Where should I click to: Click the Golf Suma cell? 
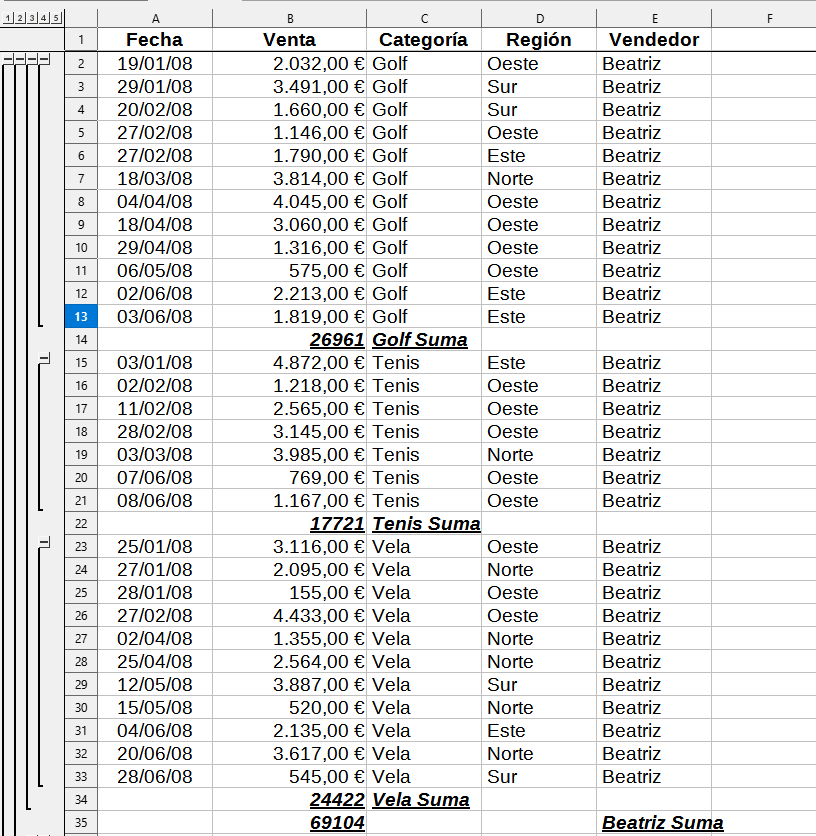tap(423, 339)
